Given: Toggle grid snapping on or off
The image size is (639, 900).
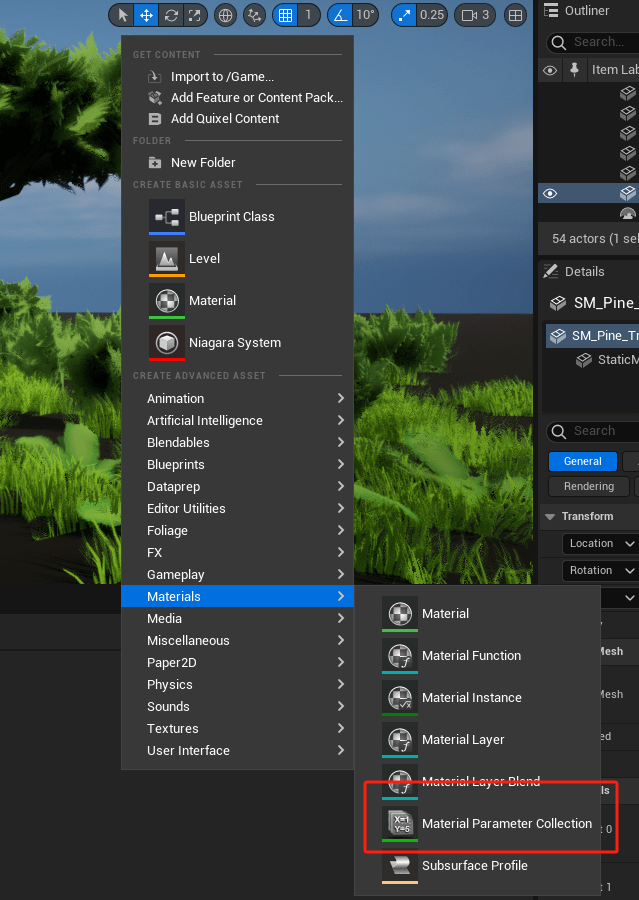Looking at the screenshot, I should [x=285, y=15].
